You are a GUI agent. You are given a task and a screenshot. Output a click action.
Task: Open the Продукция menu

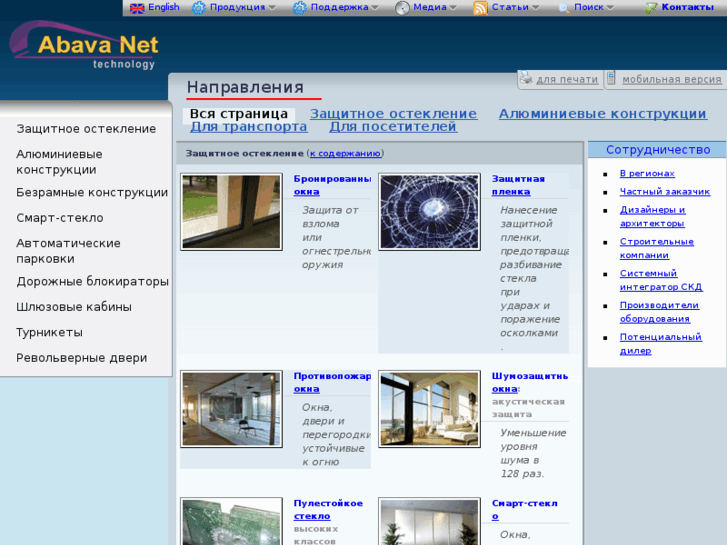tap(237, 7)
